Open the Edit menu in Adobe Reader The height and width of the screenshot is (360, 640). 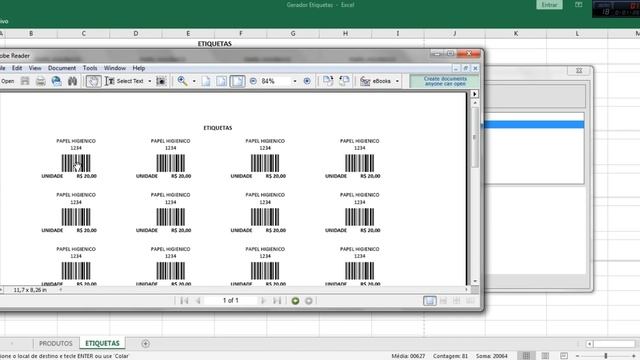click(17, 68)
